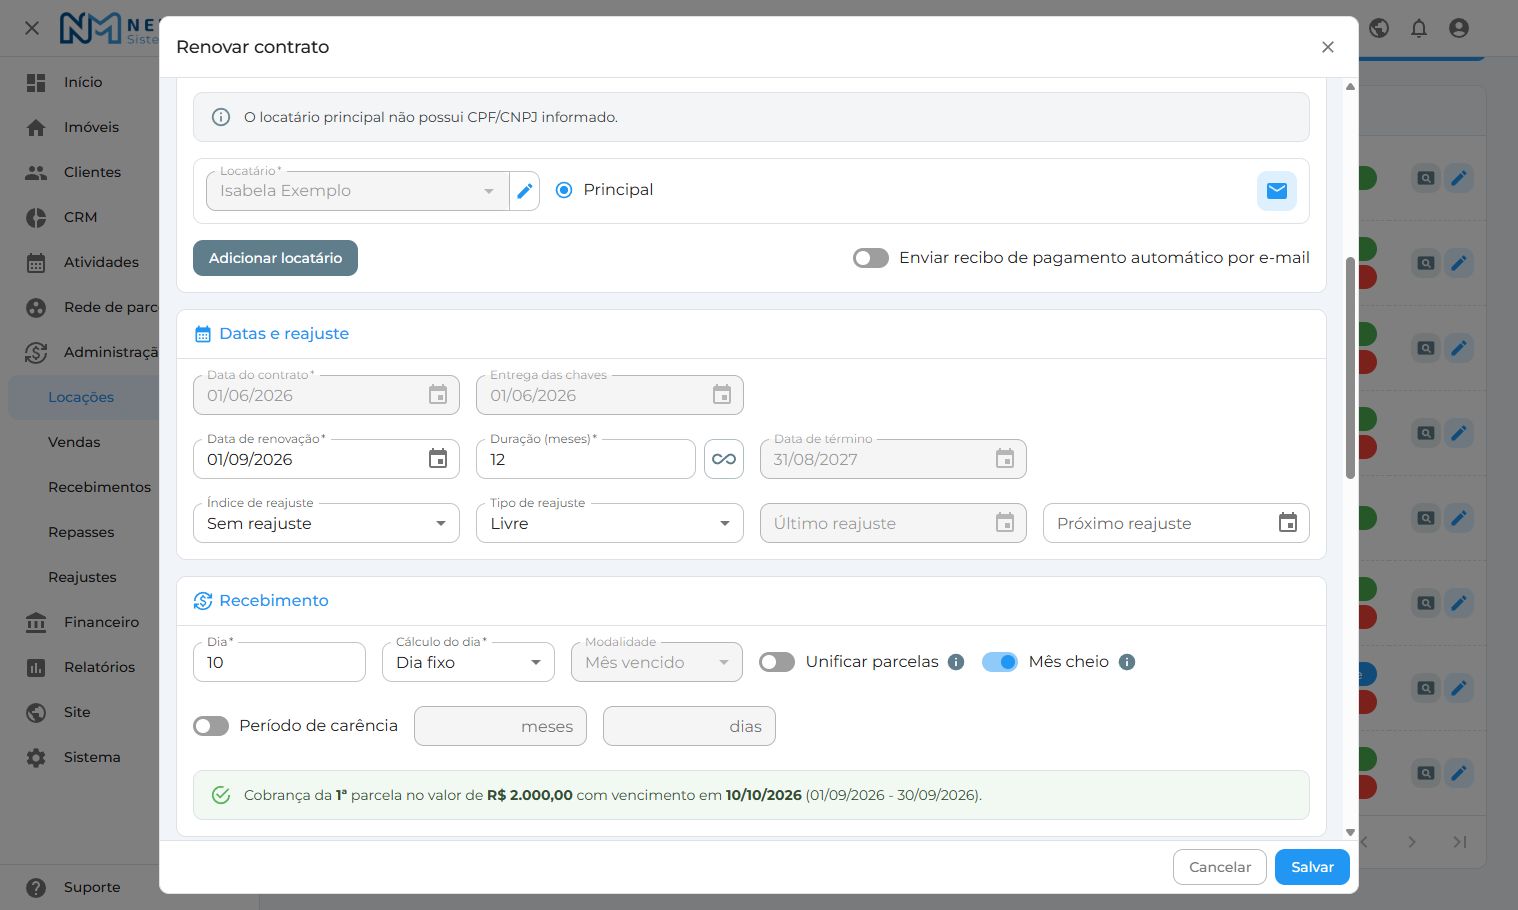The image size is (1518, 910).
Task: Open the user account icon
Action: (1459, 28)
